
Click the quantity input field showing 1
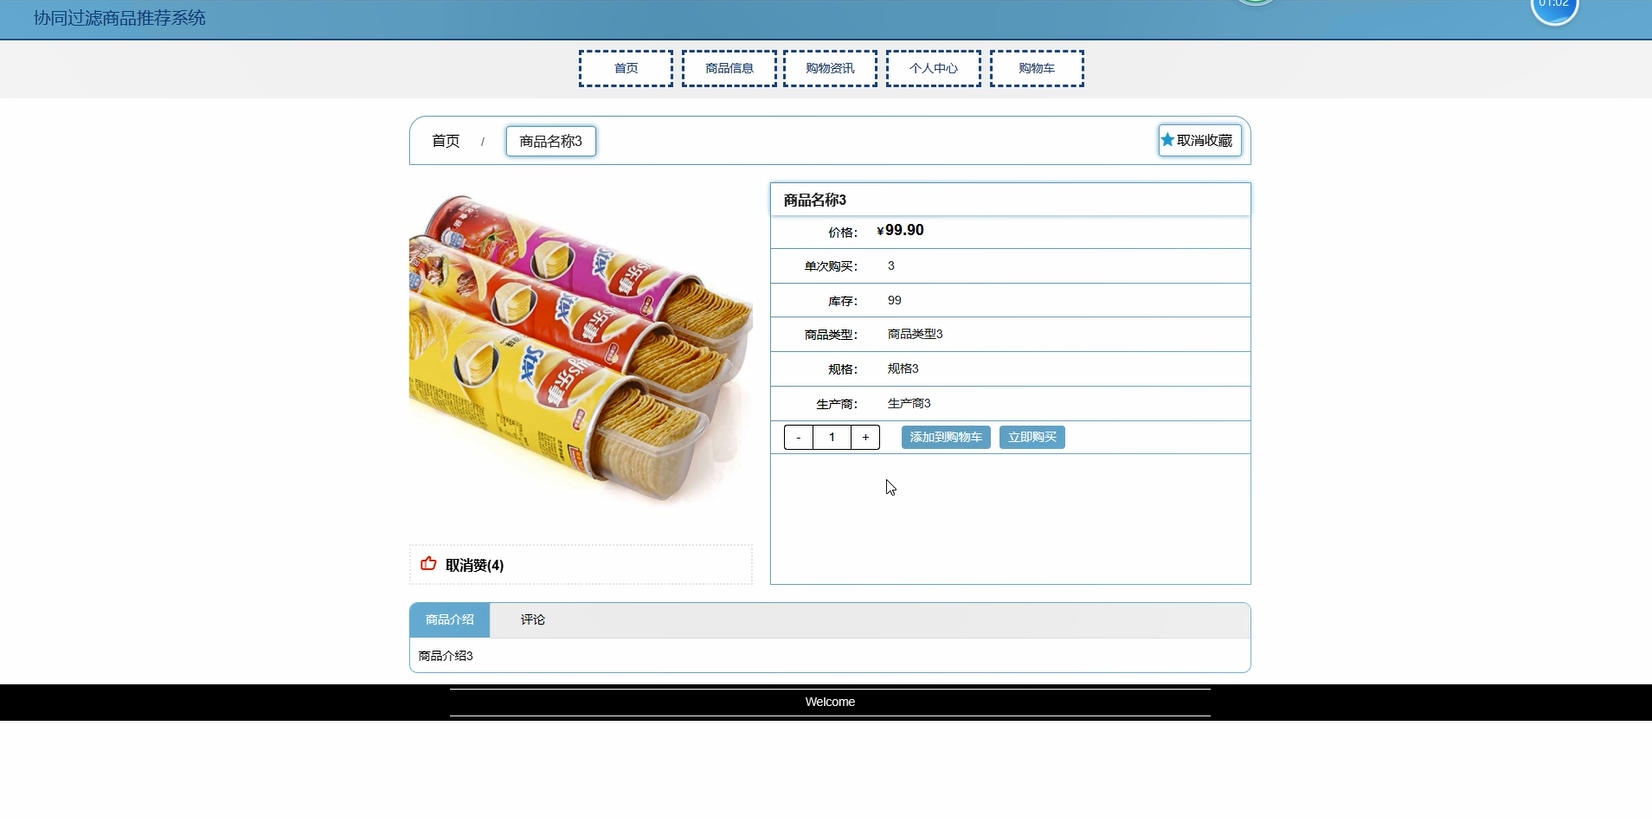(x=831, y=437)
